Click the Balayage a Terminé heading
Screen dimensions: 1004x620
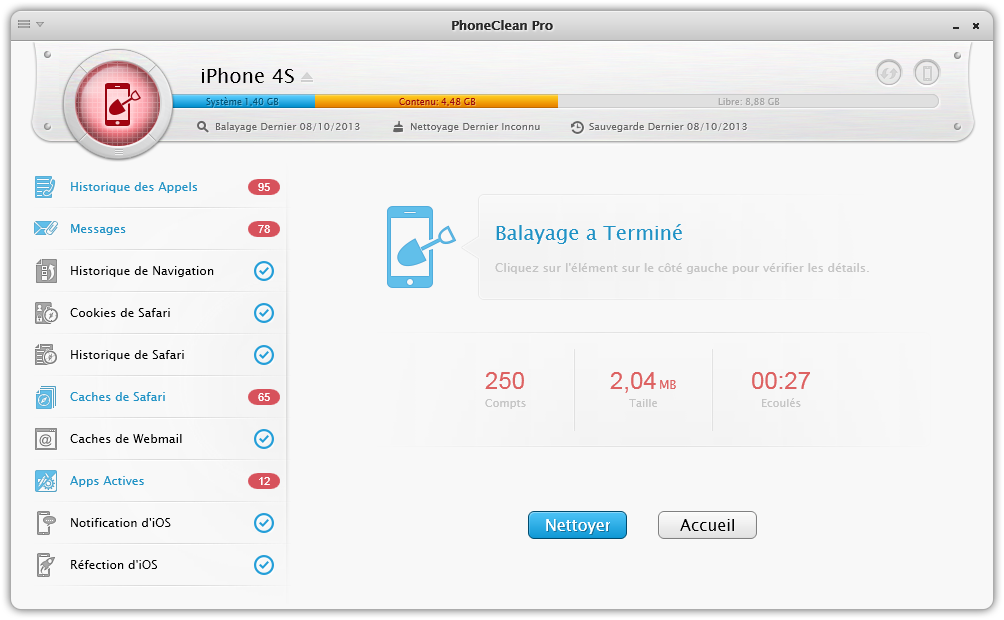click(588, 233)
